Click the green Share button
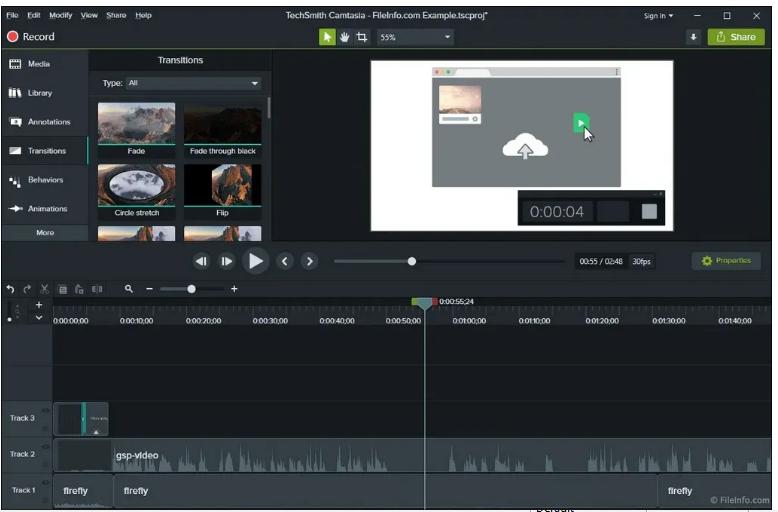The width and height of the screenshot is (778, 512). pos(736,37)
